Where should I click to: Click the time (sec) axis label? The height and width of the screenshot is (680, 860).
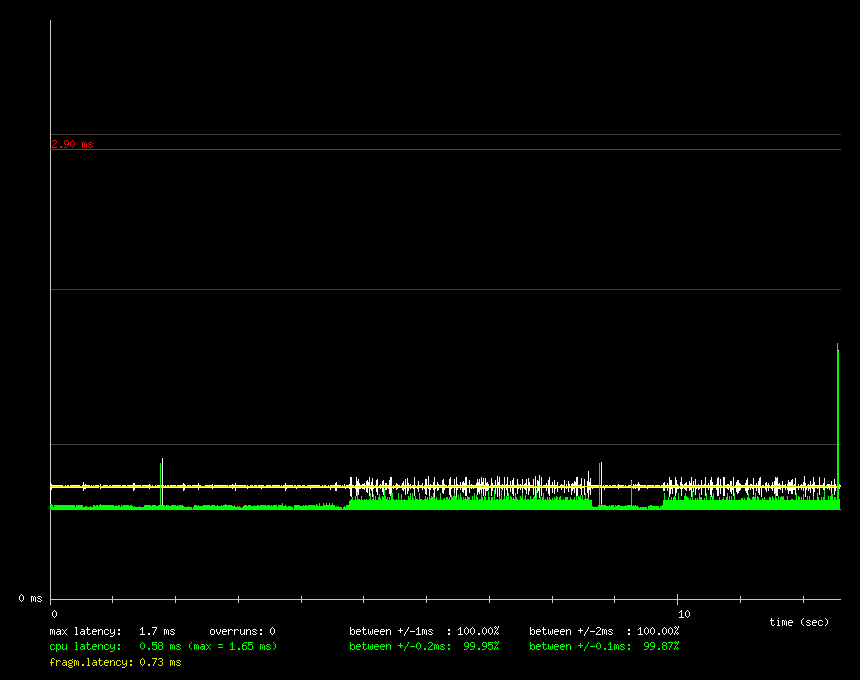click(x=799, y=622)
